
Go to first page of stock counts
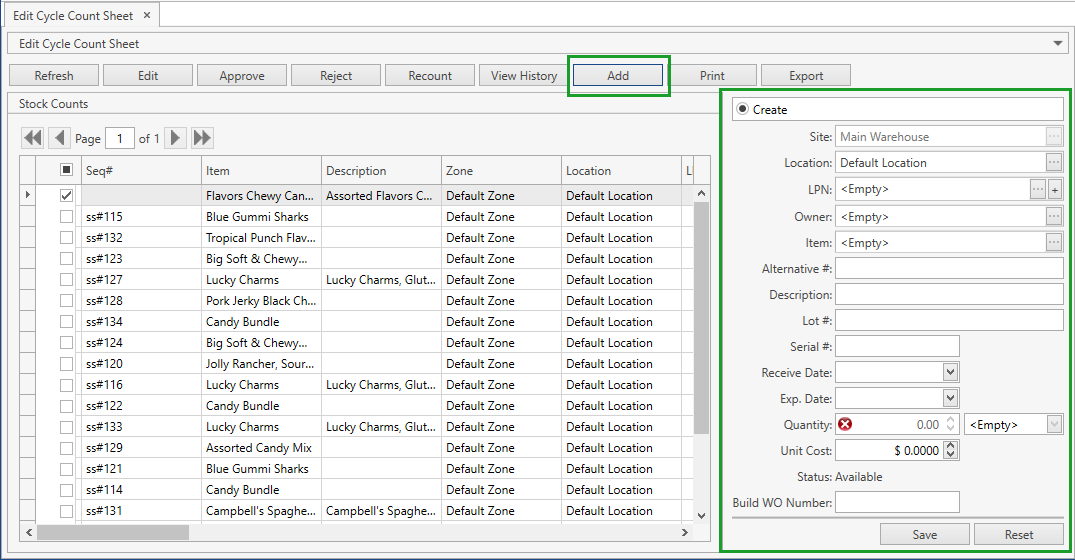tap(33, 138)
